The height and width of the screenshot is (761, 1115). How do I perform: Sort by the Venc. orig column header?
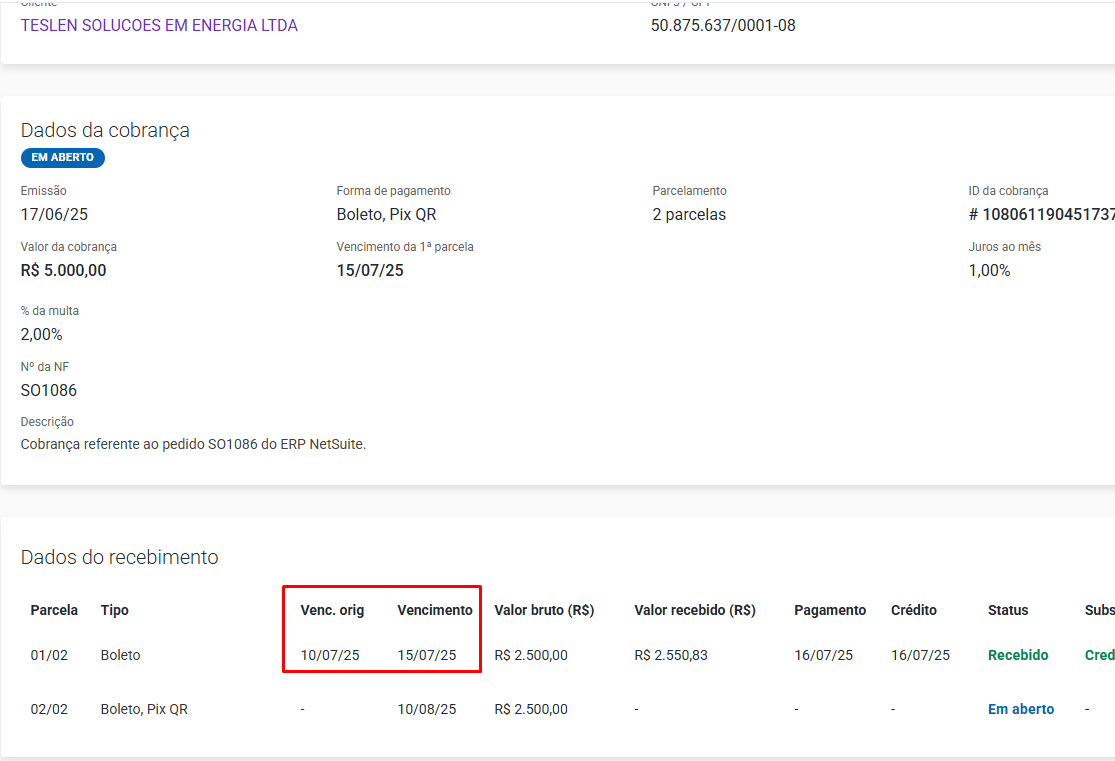coord(332,610)
